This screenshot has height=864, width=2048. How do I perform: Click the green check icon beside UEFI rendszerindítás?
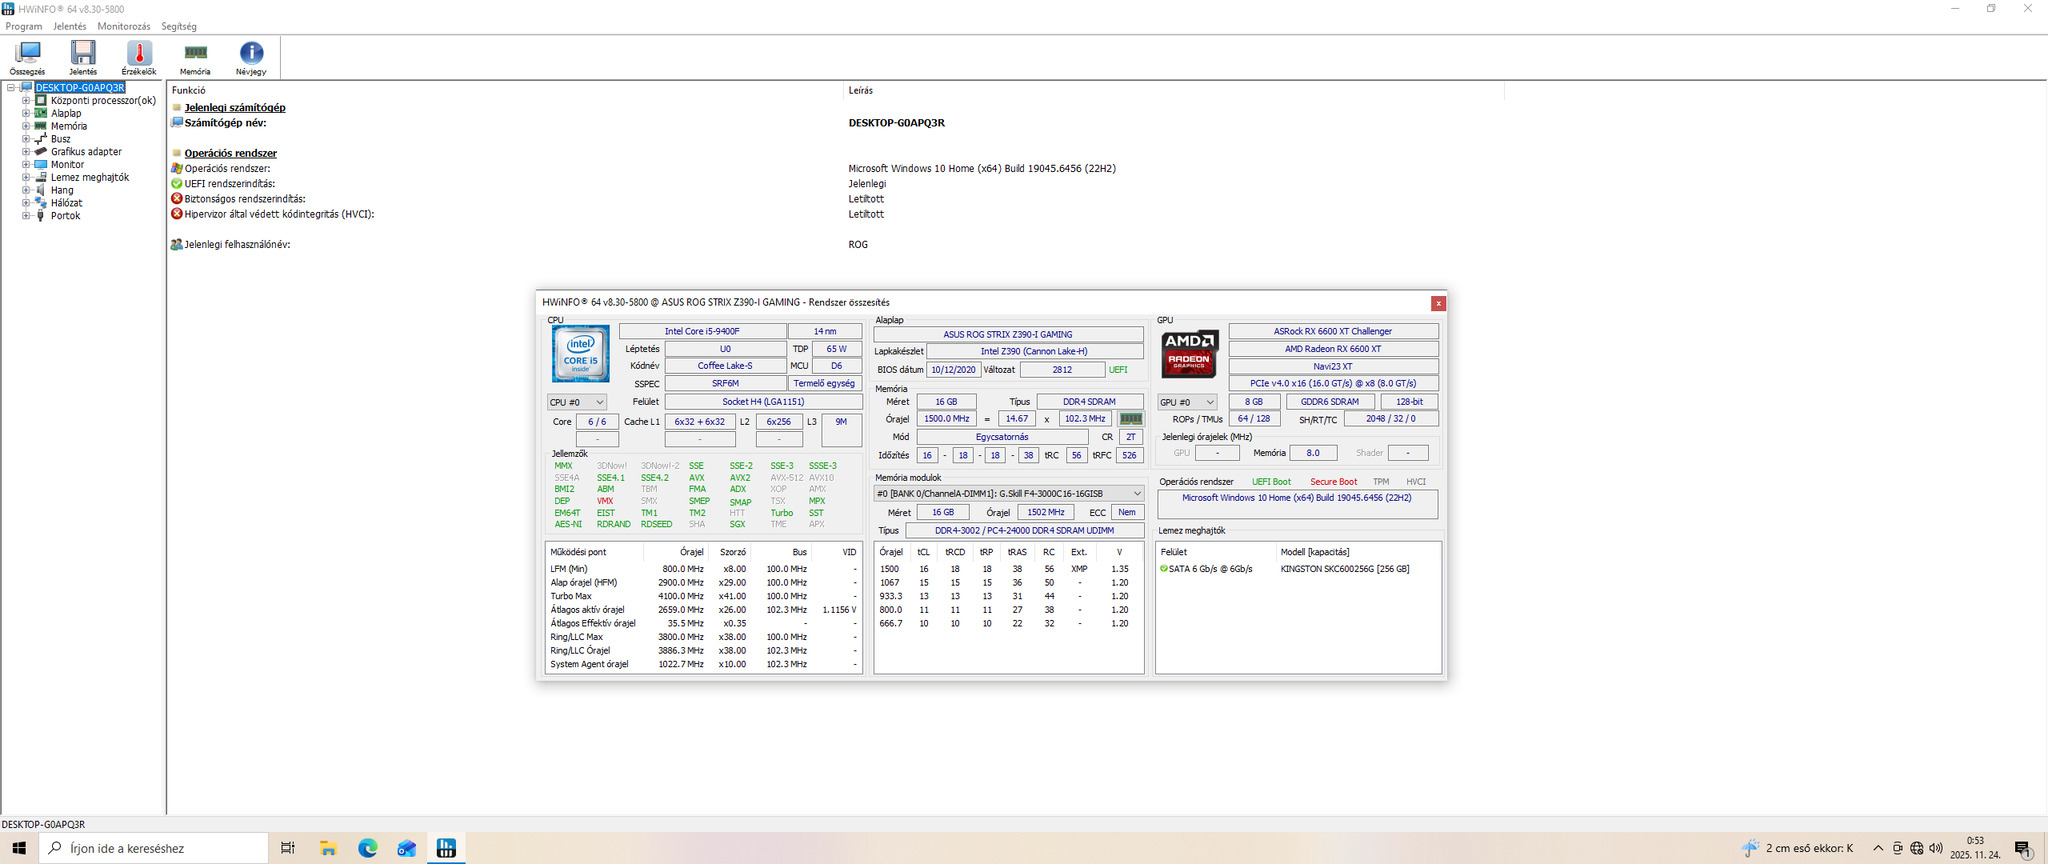pos(177,184)
